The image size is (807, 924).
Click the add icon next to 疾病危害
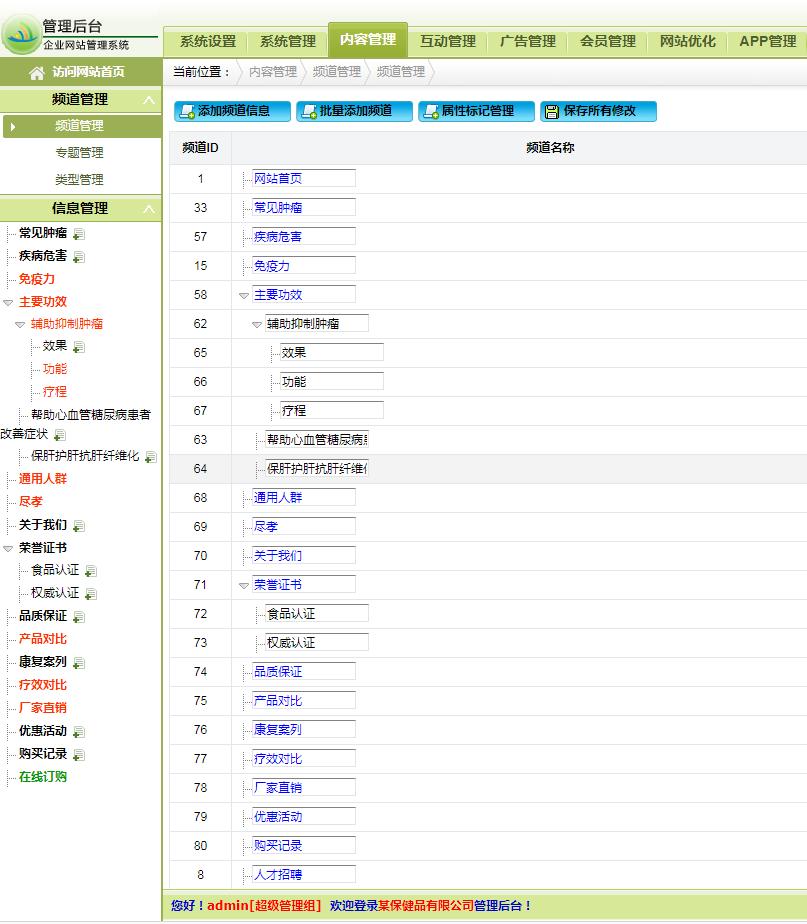(79, 257)
